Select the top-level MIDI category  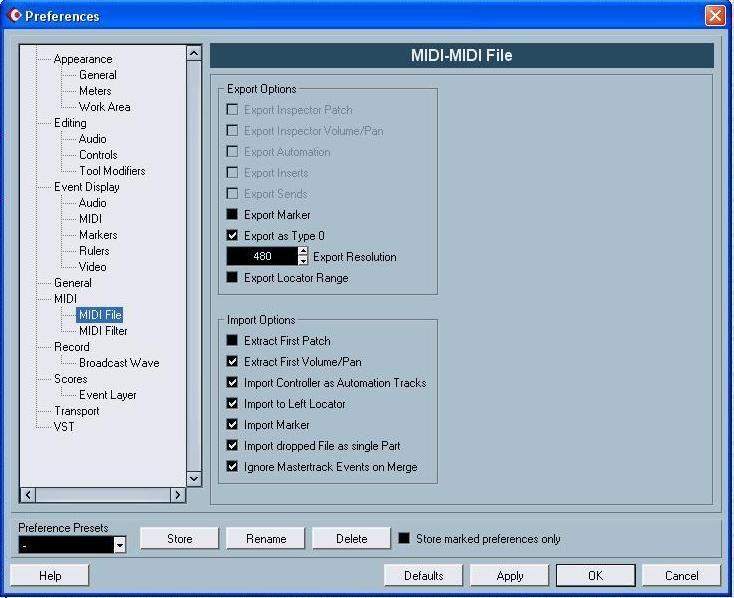click(65, 299)
